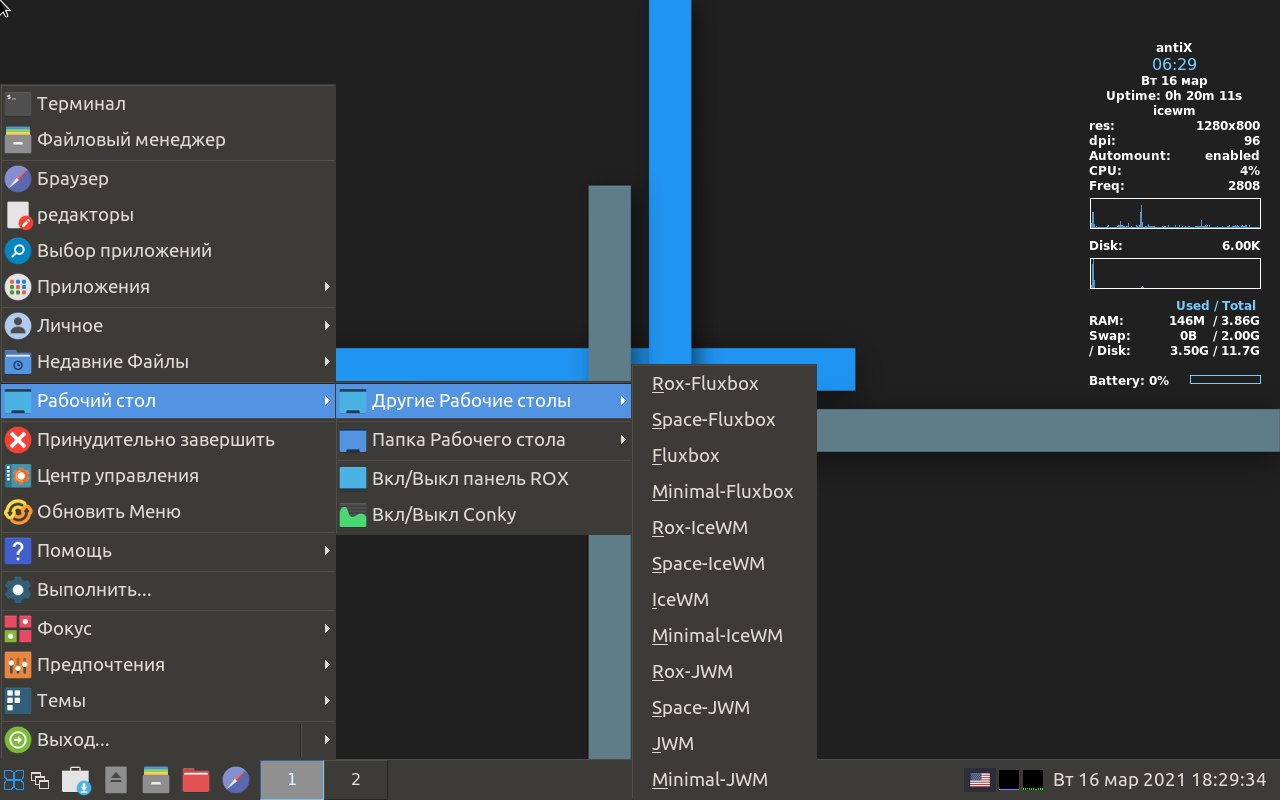Launch browser compass icon in taskbar
The image size is (1280, 800).
click(235, 780)
